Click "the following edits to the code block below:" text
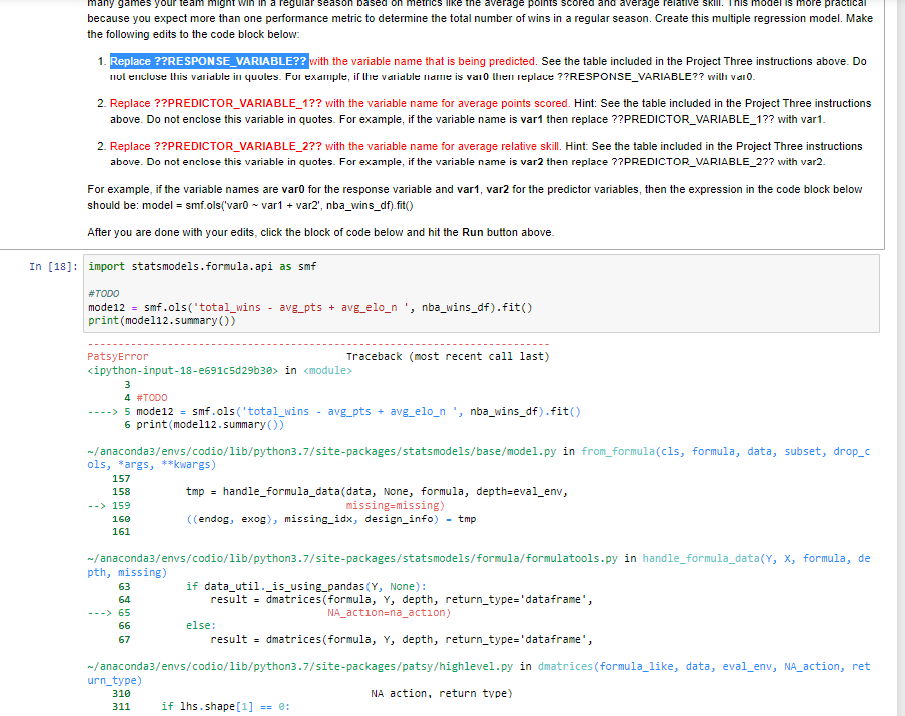Viewport: 905px width, 716px height. (193, 34)
